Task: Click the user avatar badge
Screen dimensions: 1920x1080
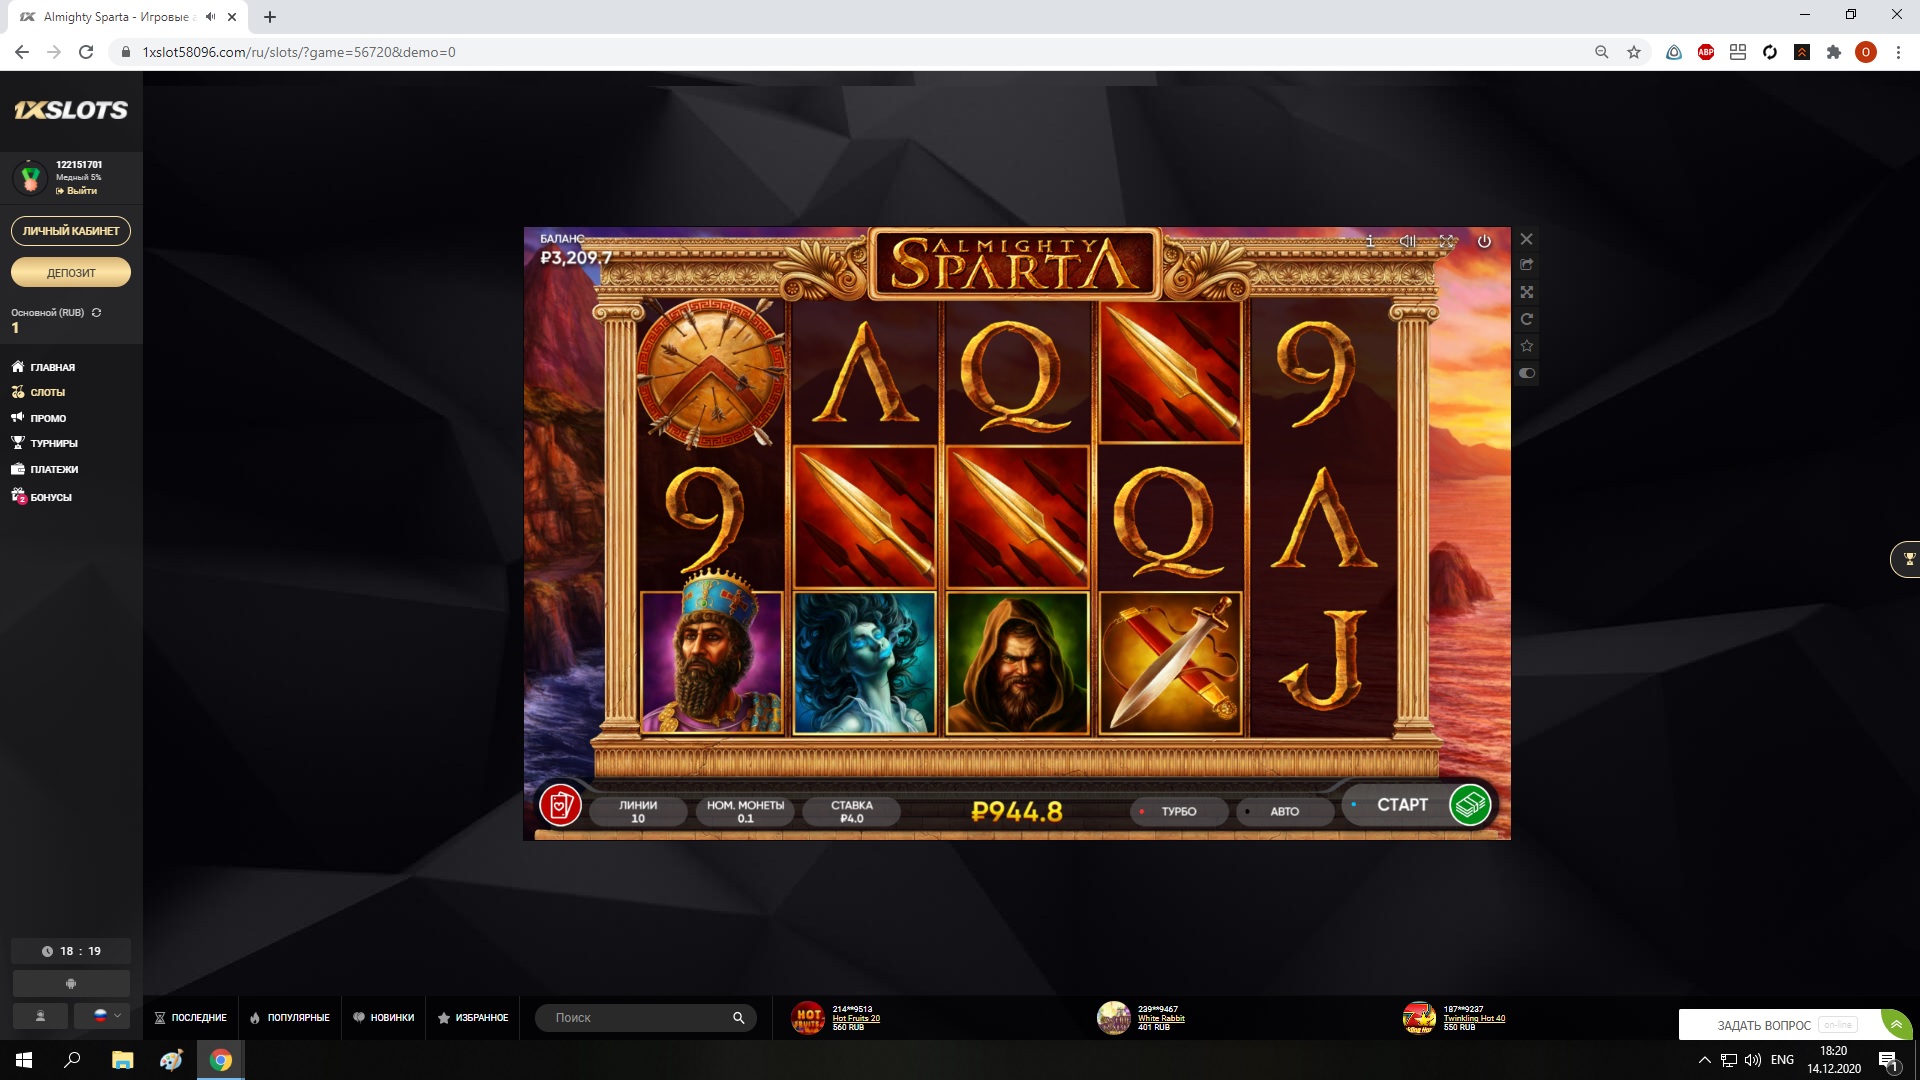Action: pyautogui.click(x=31, y=177)
